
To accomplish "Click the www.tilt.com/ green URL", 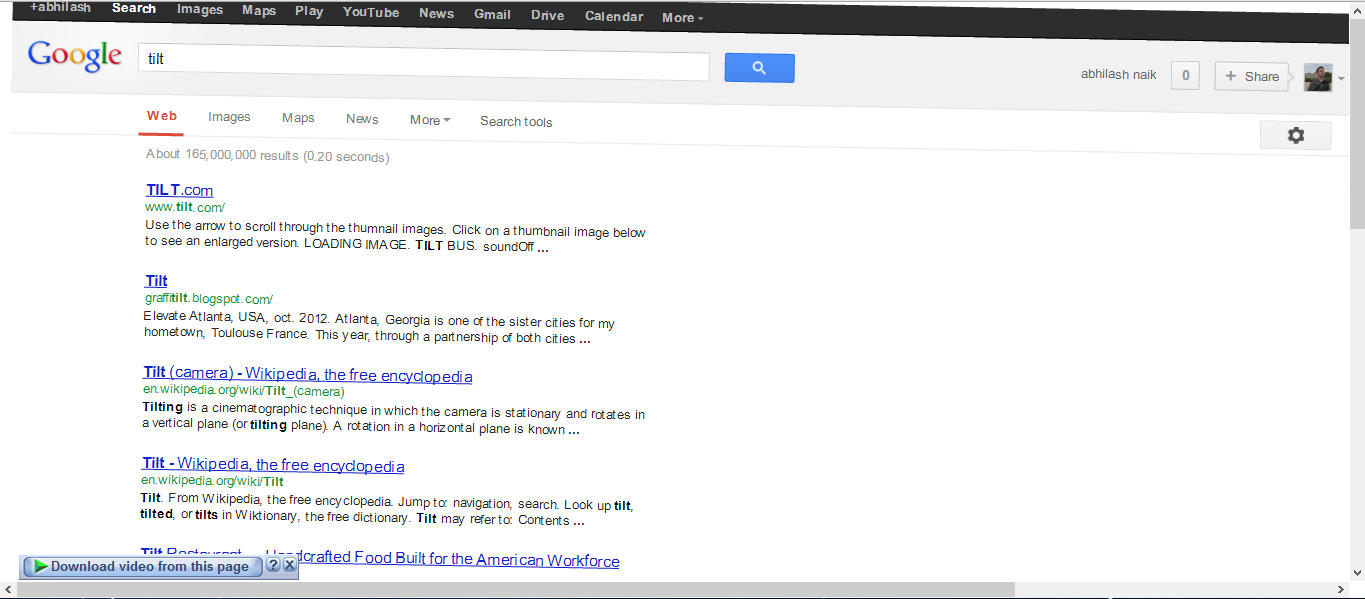I will [x=185, y=207].
